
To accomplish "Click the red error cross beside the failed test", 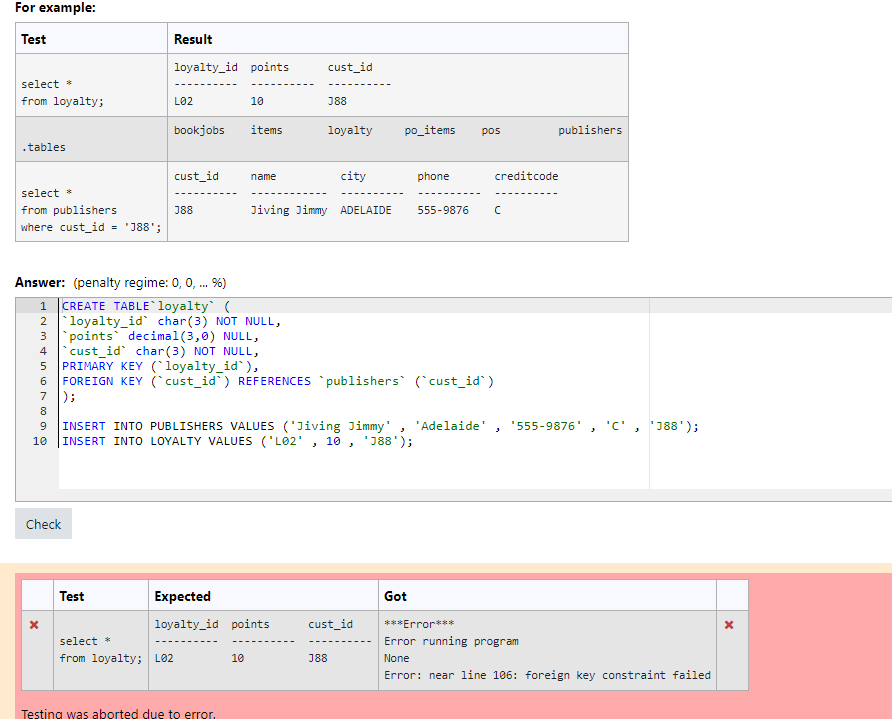I will 33,624.
